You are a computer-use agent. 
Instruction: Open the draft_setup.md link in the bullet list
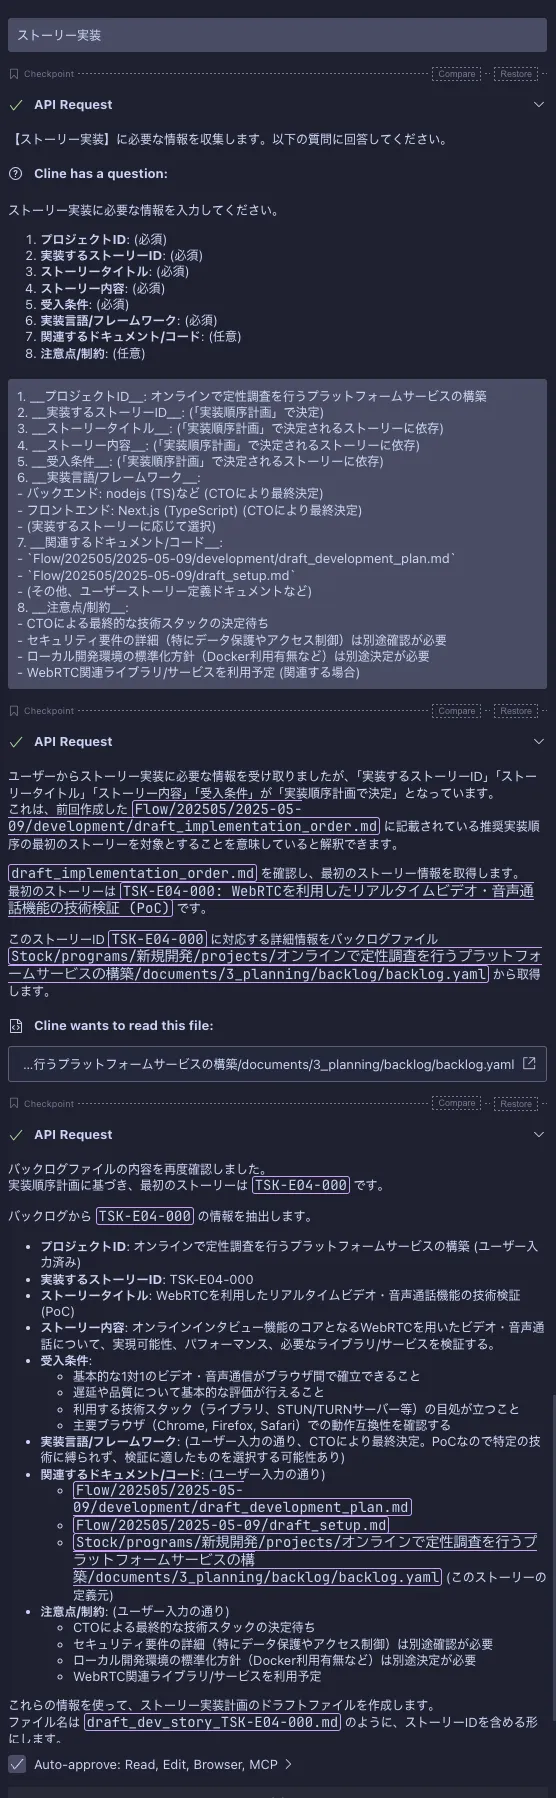click(231, 1525)
